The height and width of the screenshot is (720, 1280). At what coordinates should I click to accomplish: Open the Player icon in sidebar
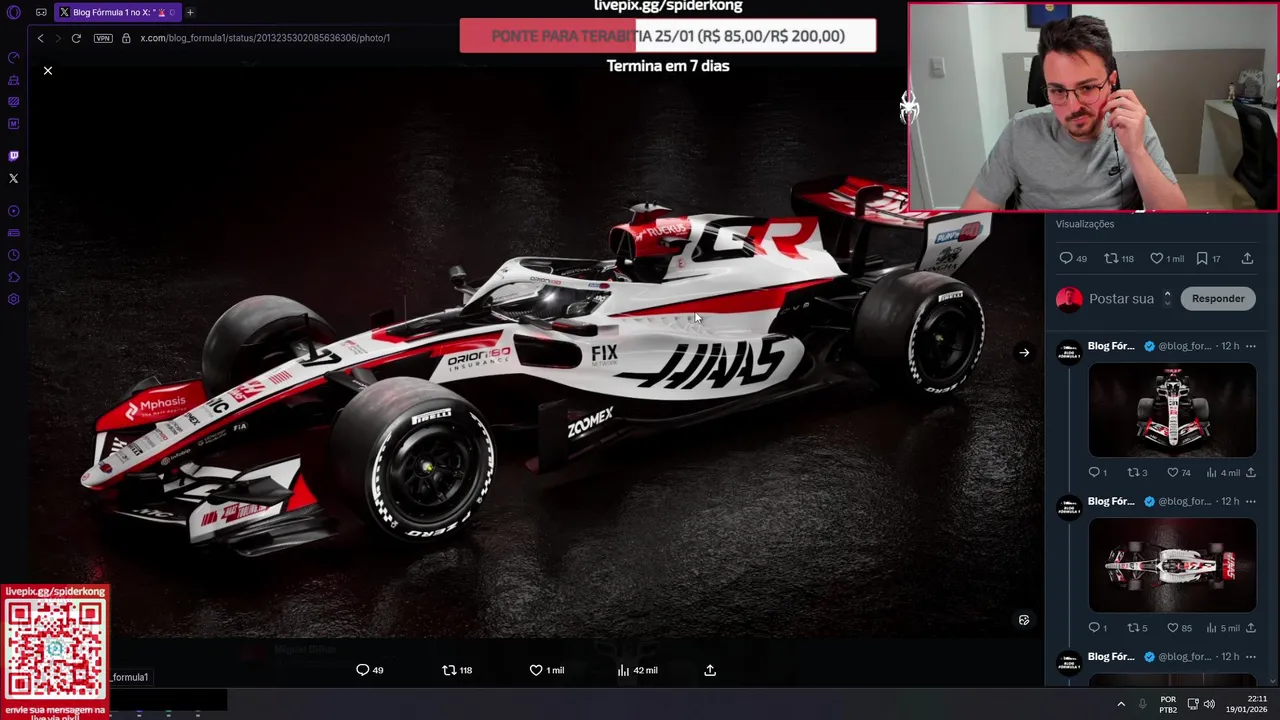(14, 211)
